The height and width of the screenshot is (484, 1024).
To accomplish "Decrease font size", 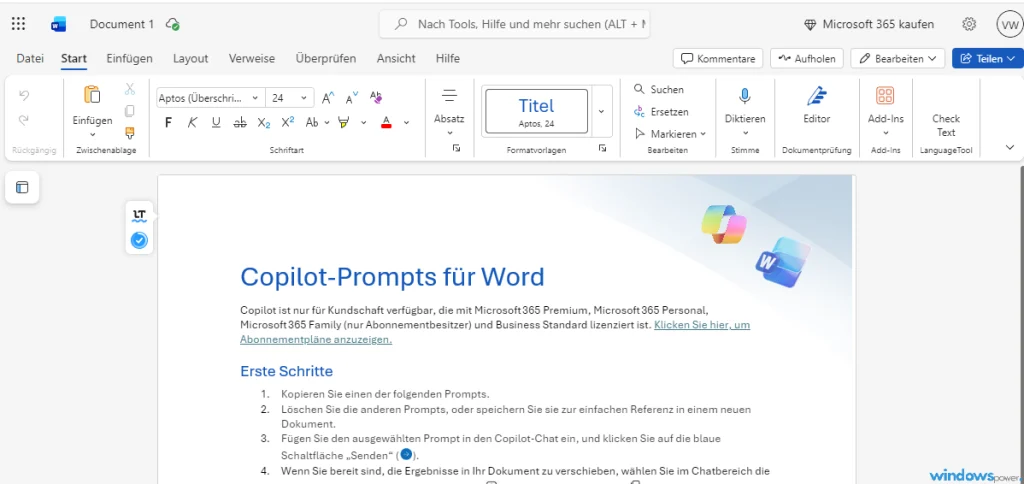I will point(351,98).
